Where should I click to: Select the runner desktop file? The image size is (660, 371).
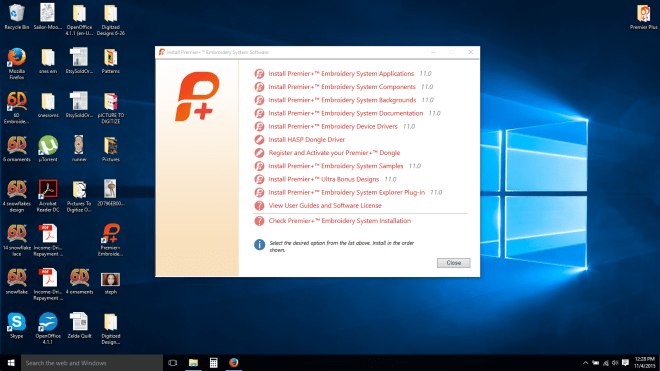pos(79,148)
